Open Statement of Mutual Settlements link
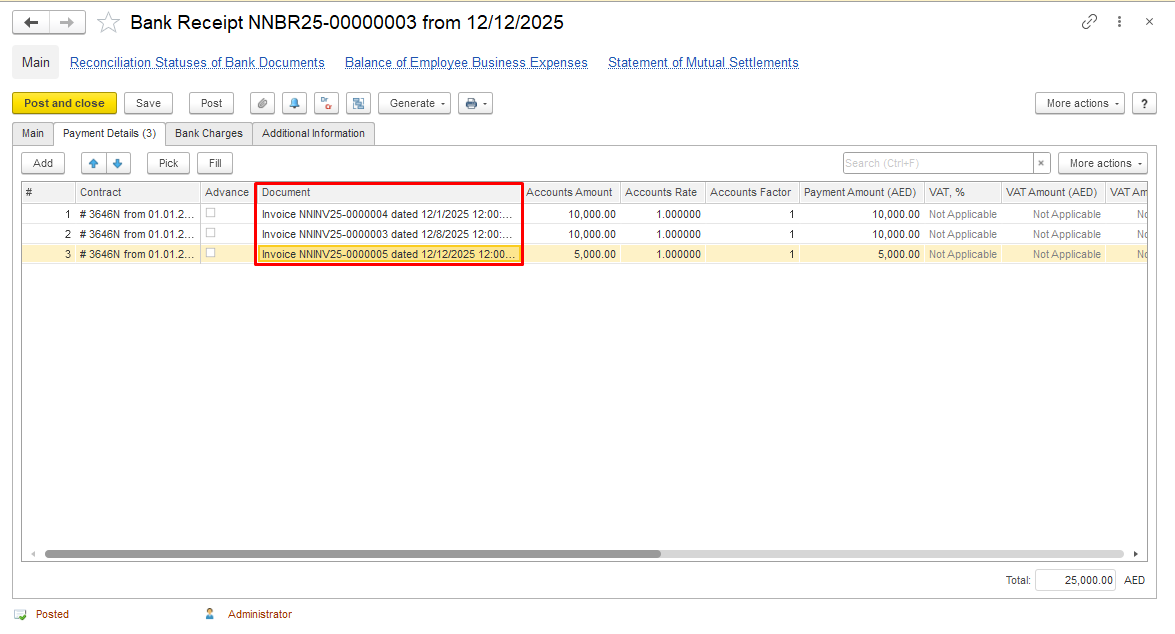1175x634 pixels. pos(703,63)
